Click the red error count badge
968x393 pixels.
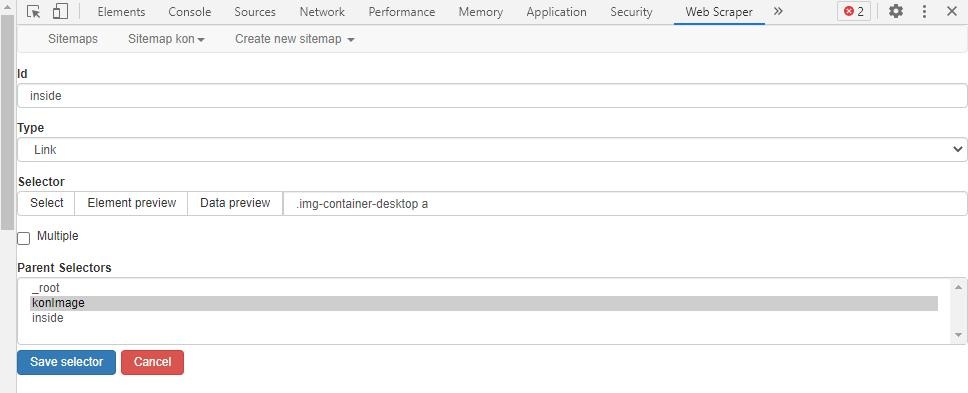(854, 11)
